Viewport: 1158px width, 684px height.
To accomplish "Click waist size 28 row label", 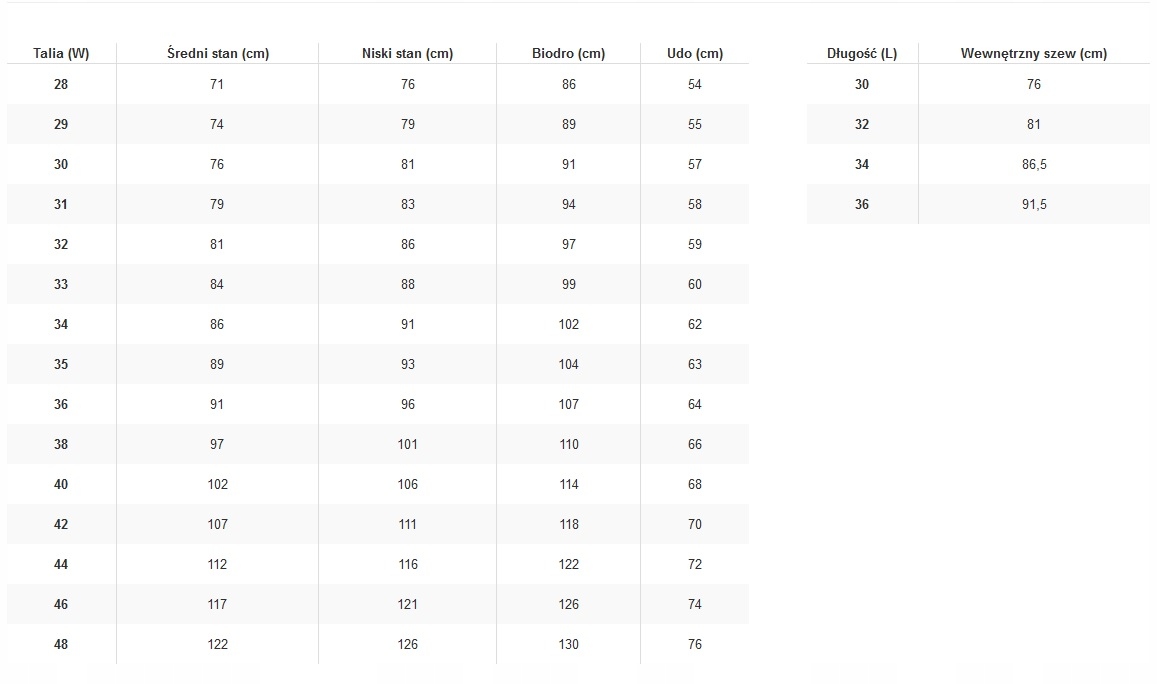I will click(61, 85).
